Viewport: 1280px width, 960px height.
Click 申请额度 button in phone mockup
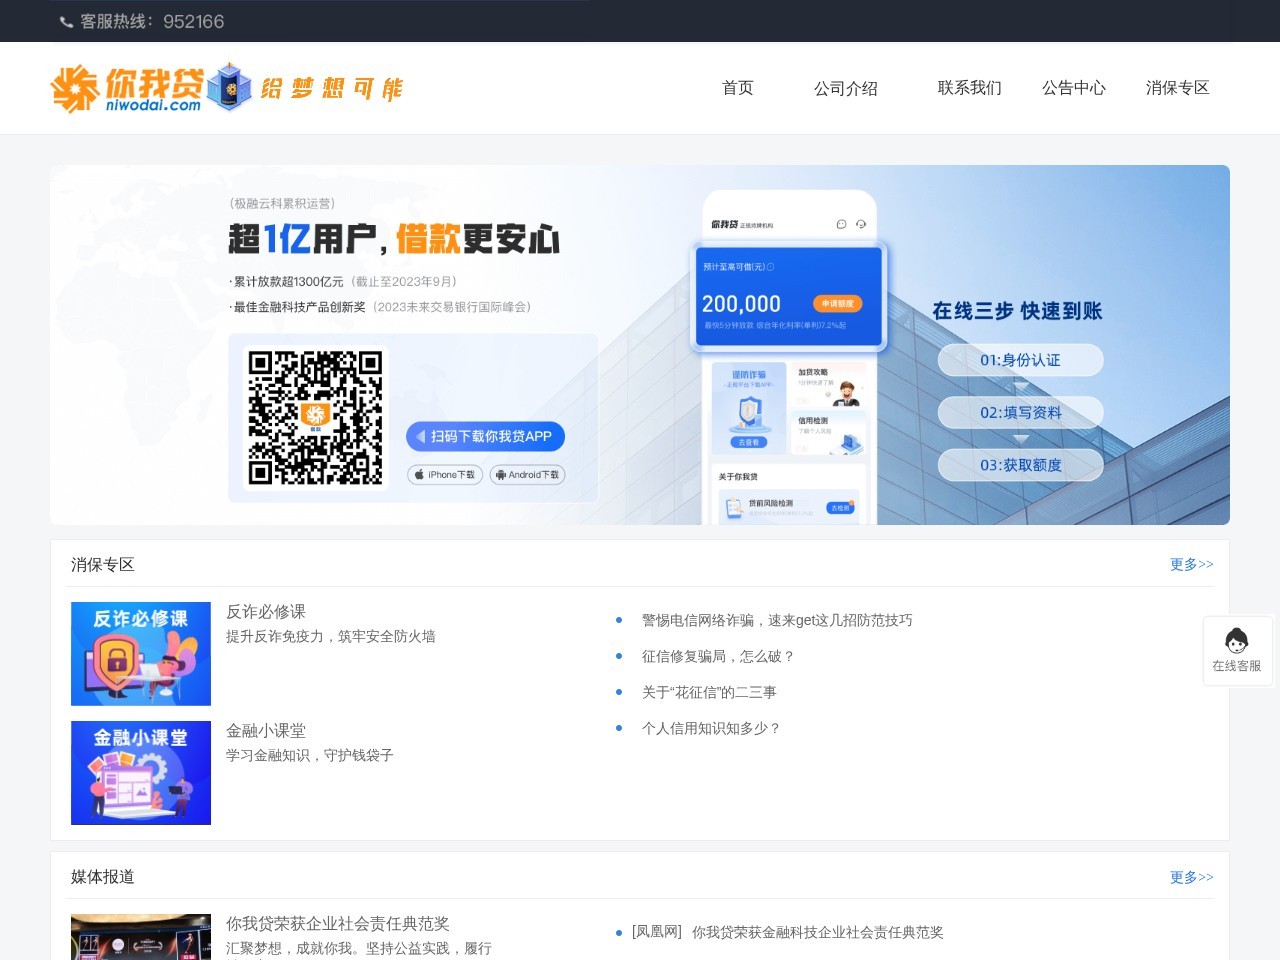(x=837, y=303)
